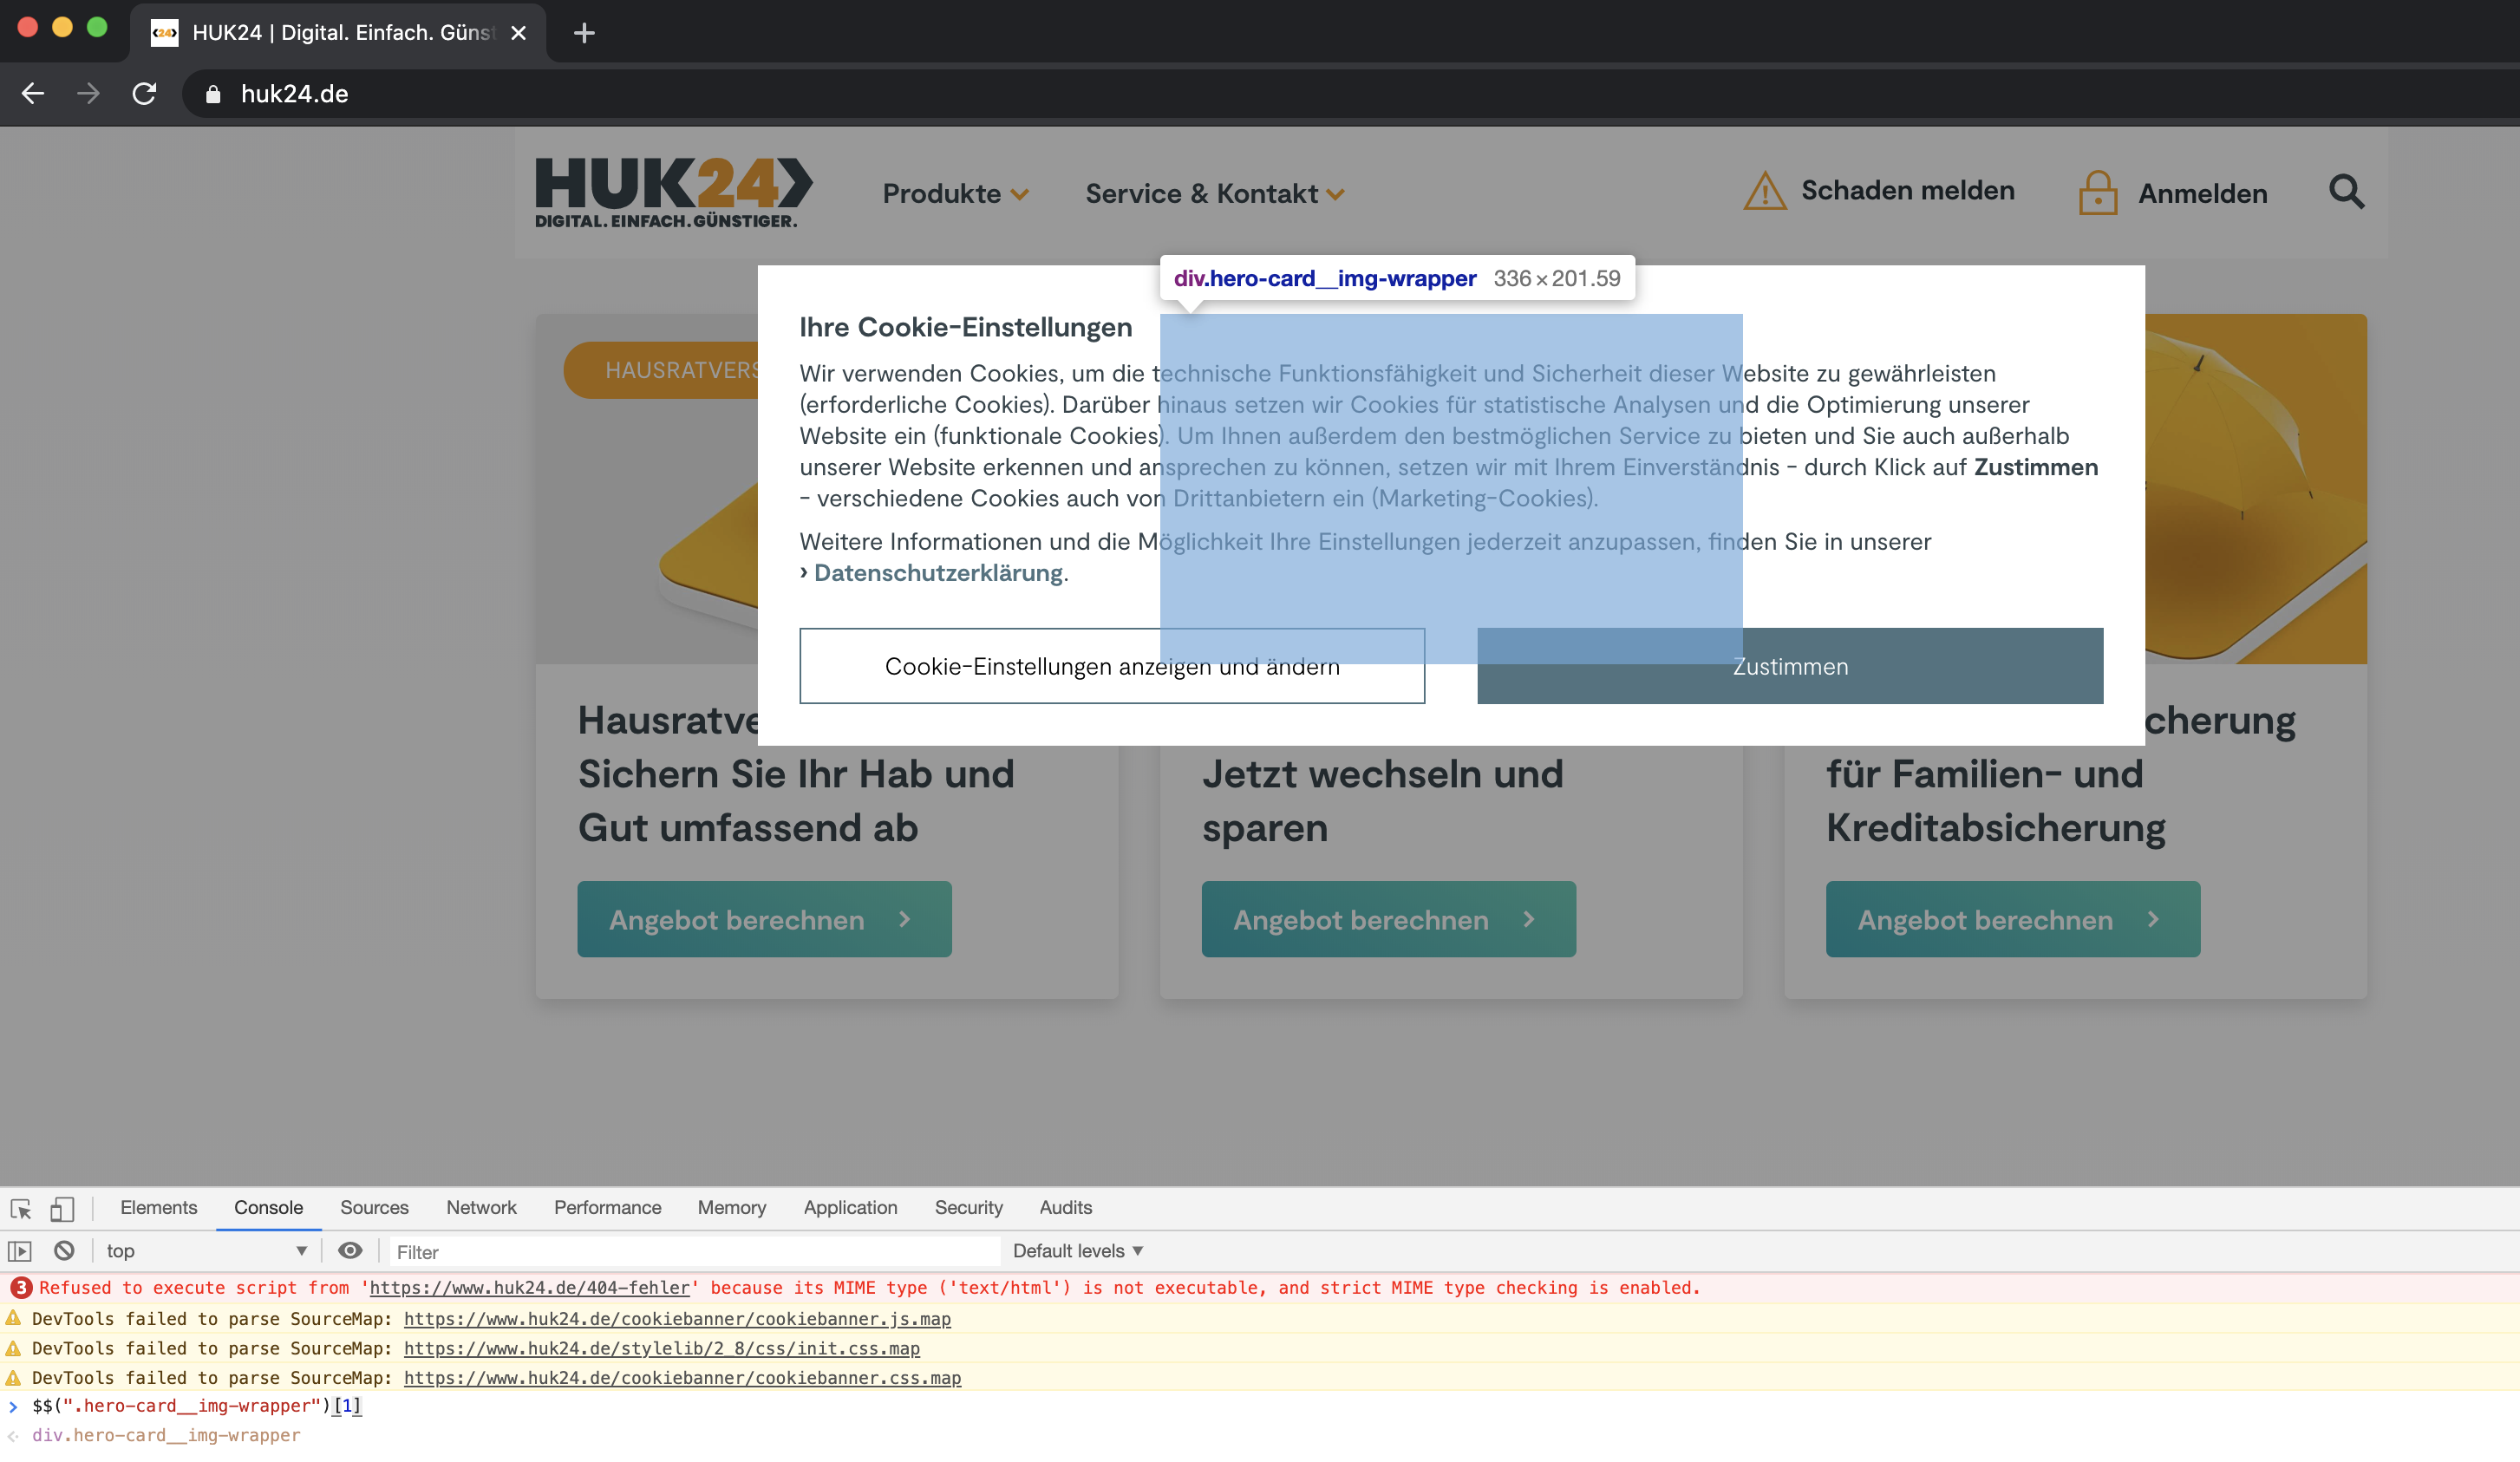Open the Datenschutzerklärung link
Screen dimensions: 2520x1462
(937, 573)
